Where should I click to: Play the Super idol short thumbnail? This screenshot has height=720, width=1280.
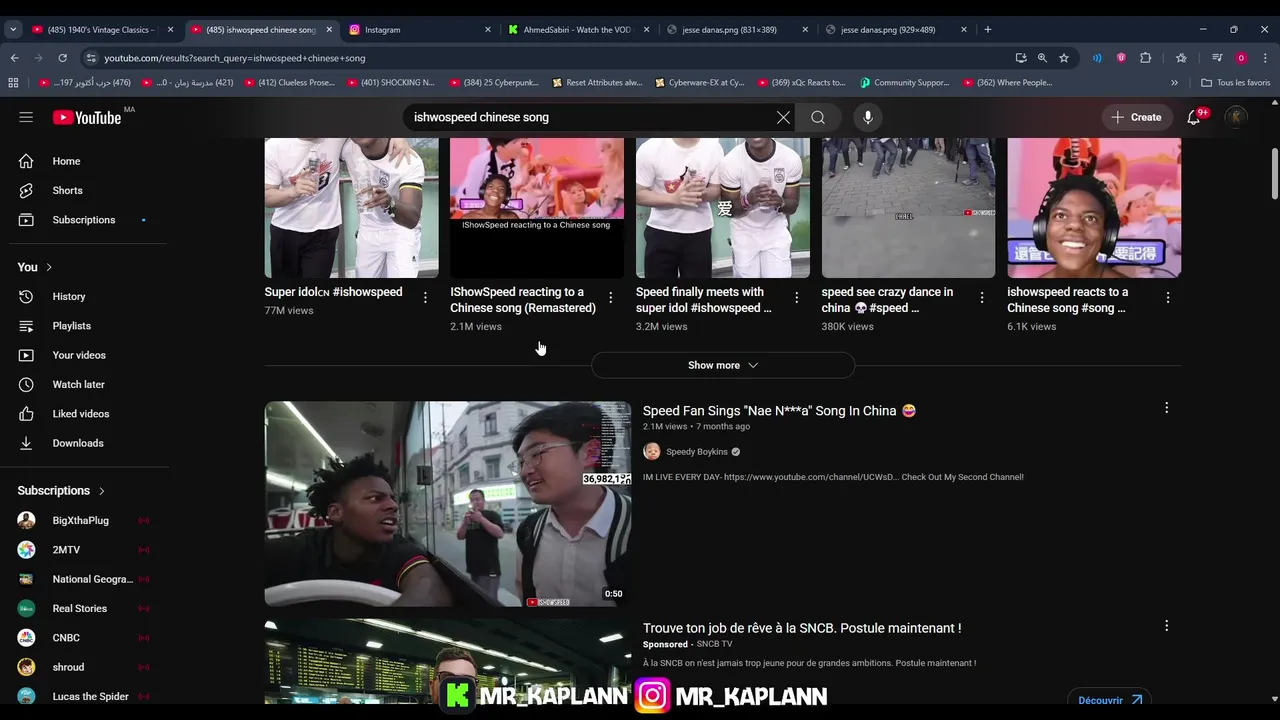351,208
